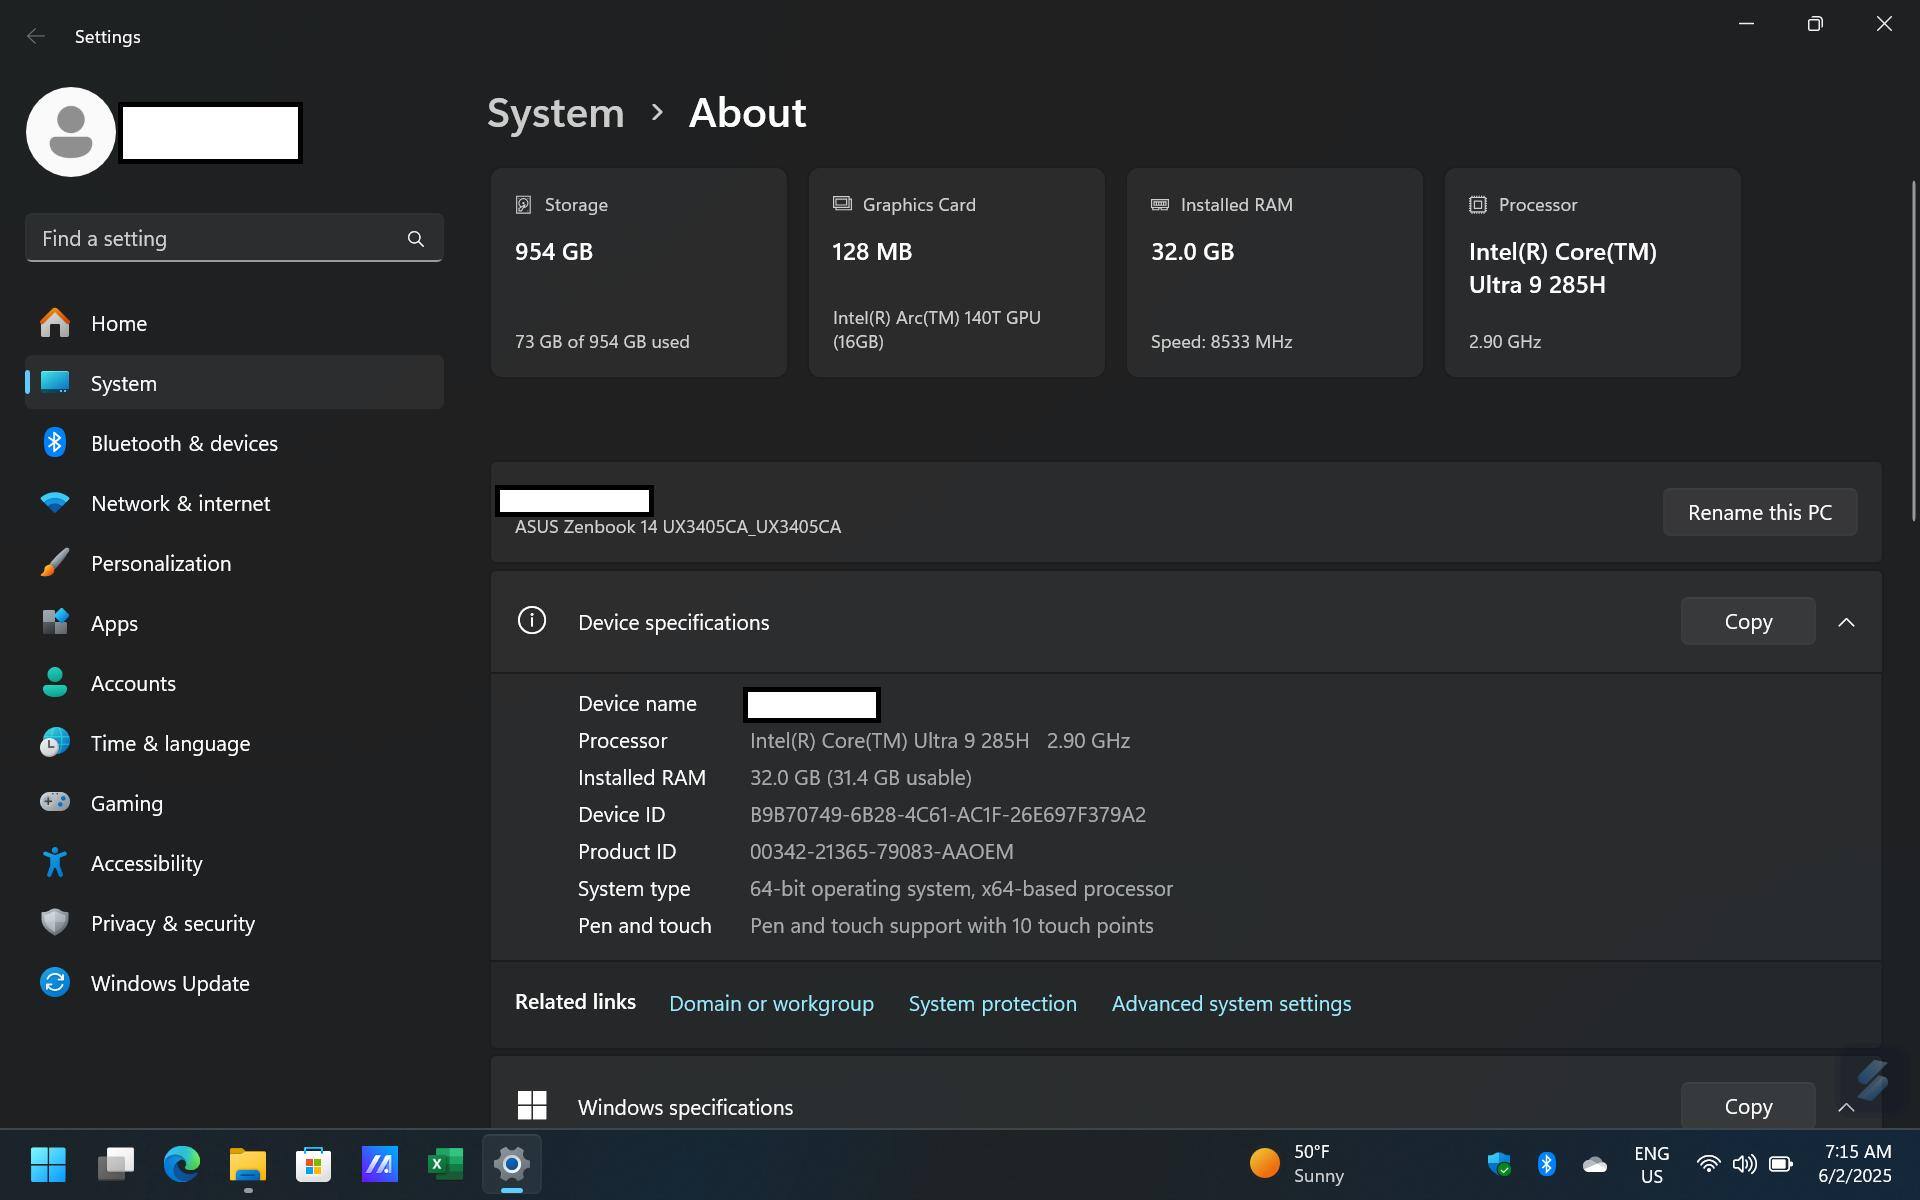
Task: Click in the Find a setting box
Action: (x=215, y=239)
